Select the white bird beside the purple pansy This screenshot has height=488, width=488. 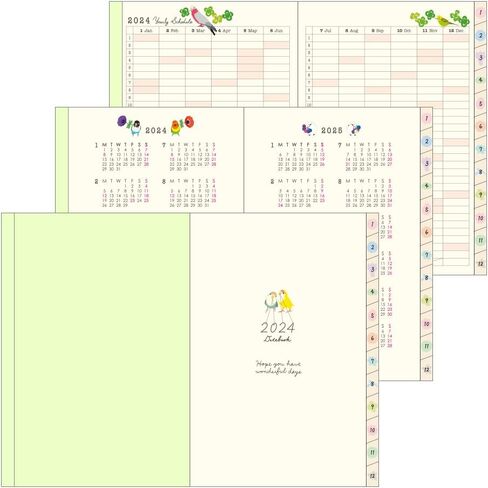135,128
